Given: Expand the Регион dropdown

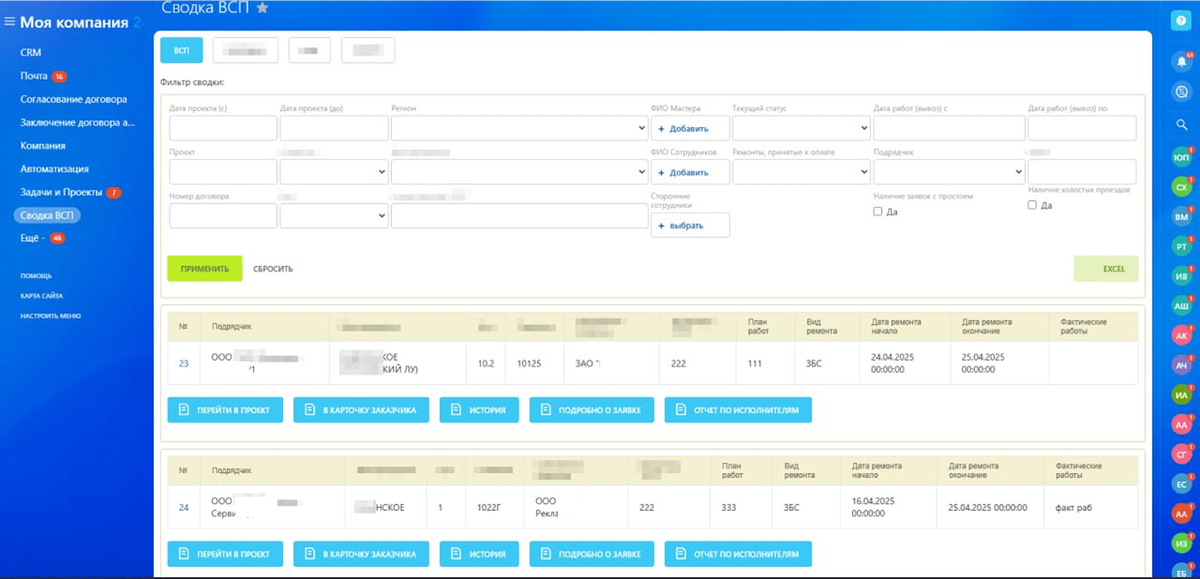Looking at the screenshot, I should [519, 128].
